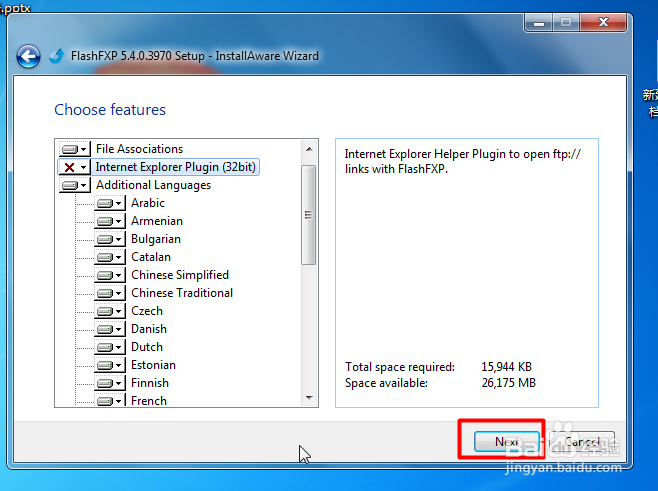Open Bulgarian language install dropdown
658x491 pixels.
110,239
